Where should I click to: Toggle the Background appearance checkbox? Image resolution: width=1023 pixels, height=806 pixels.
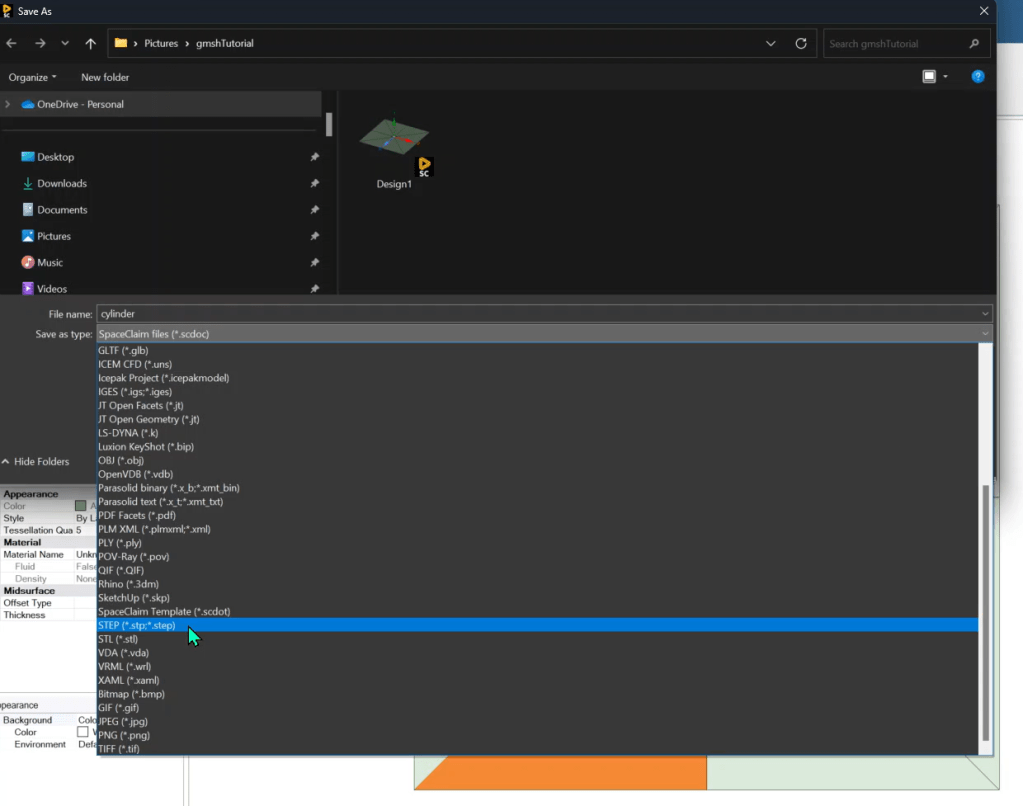click(x=83, y=732)
